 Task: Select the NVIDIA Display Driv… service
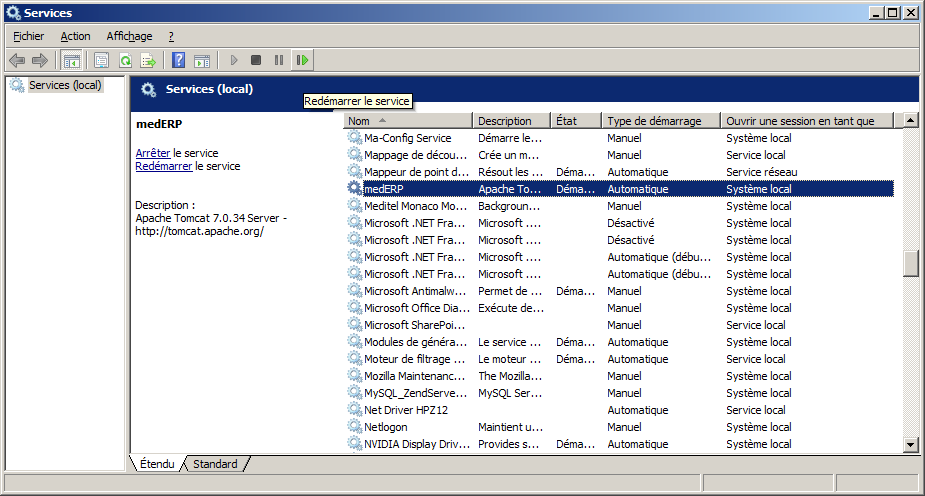pyautogui.click(x=619, y=444)
